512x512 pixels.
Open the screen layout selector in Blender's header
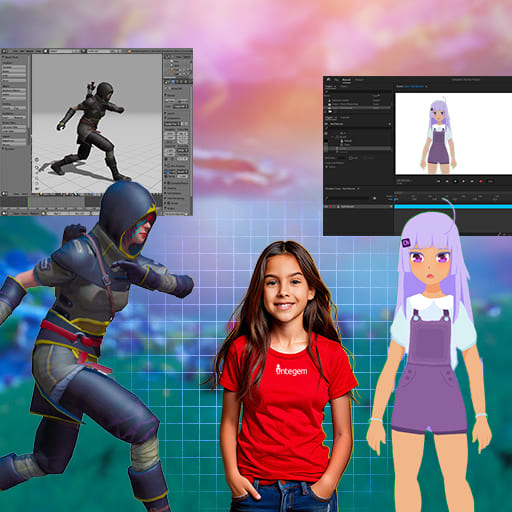coord(63,51)
